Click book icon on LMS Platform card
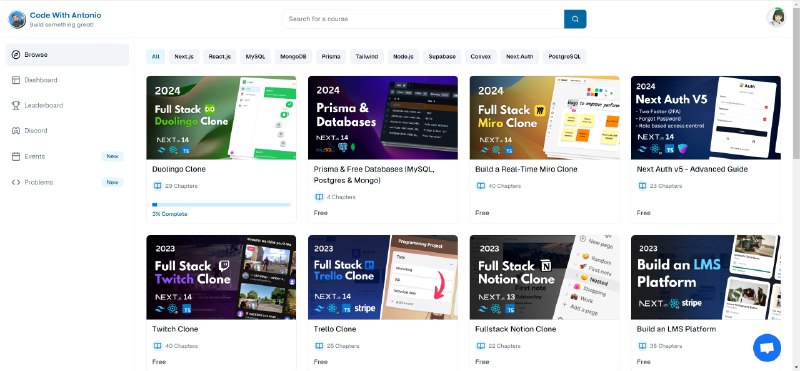This screenshot has height=371, width=800. (642, 346)
